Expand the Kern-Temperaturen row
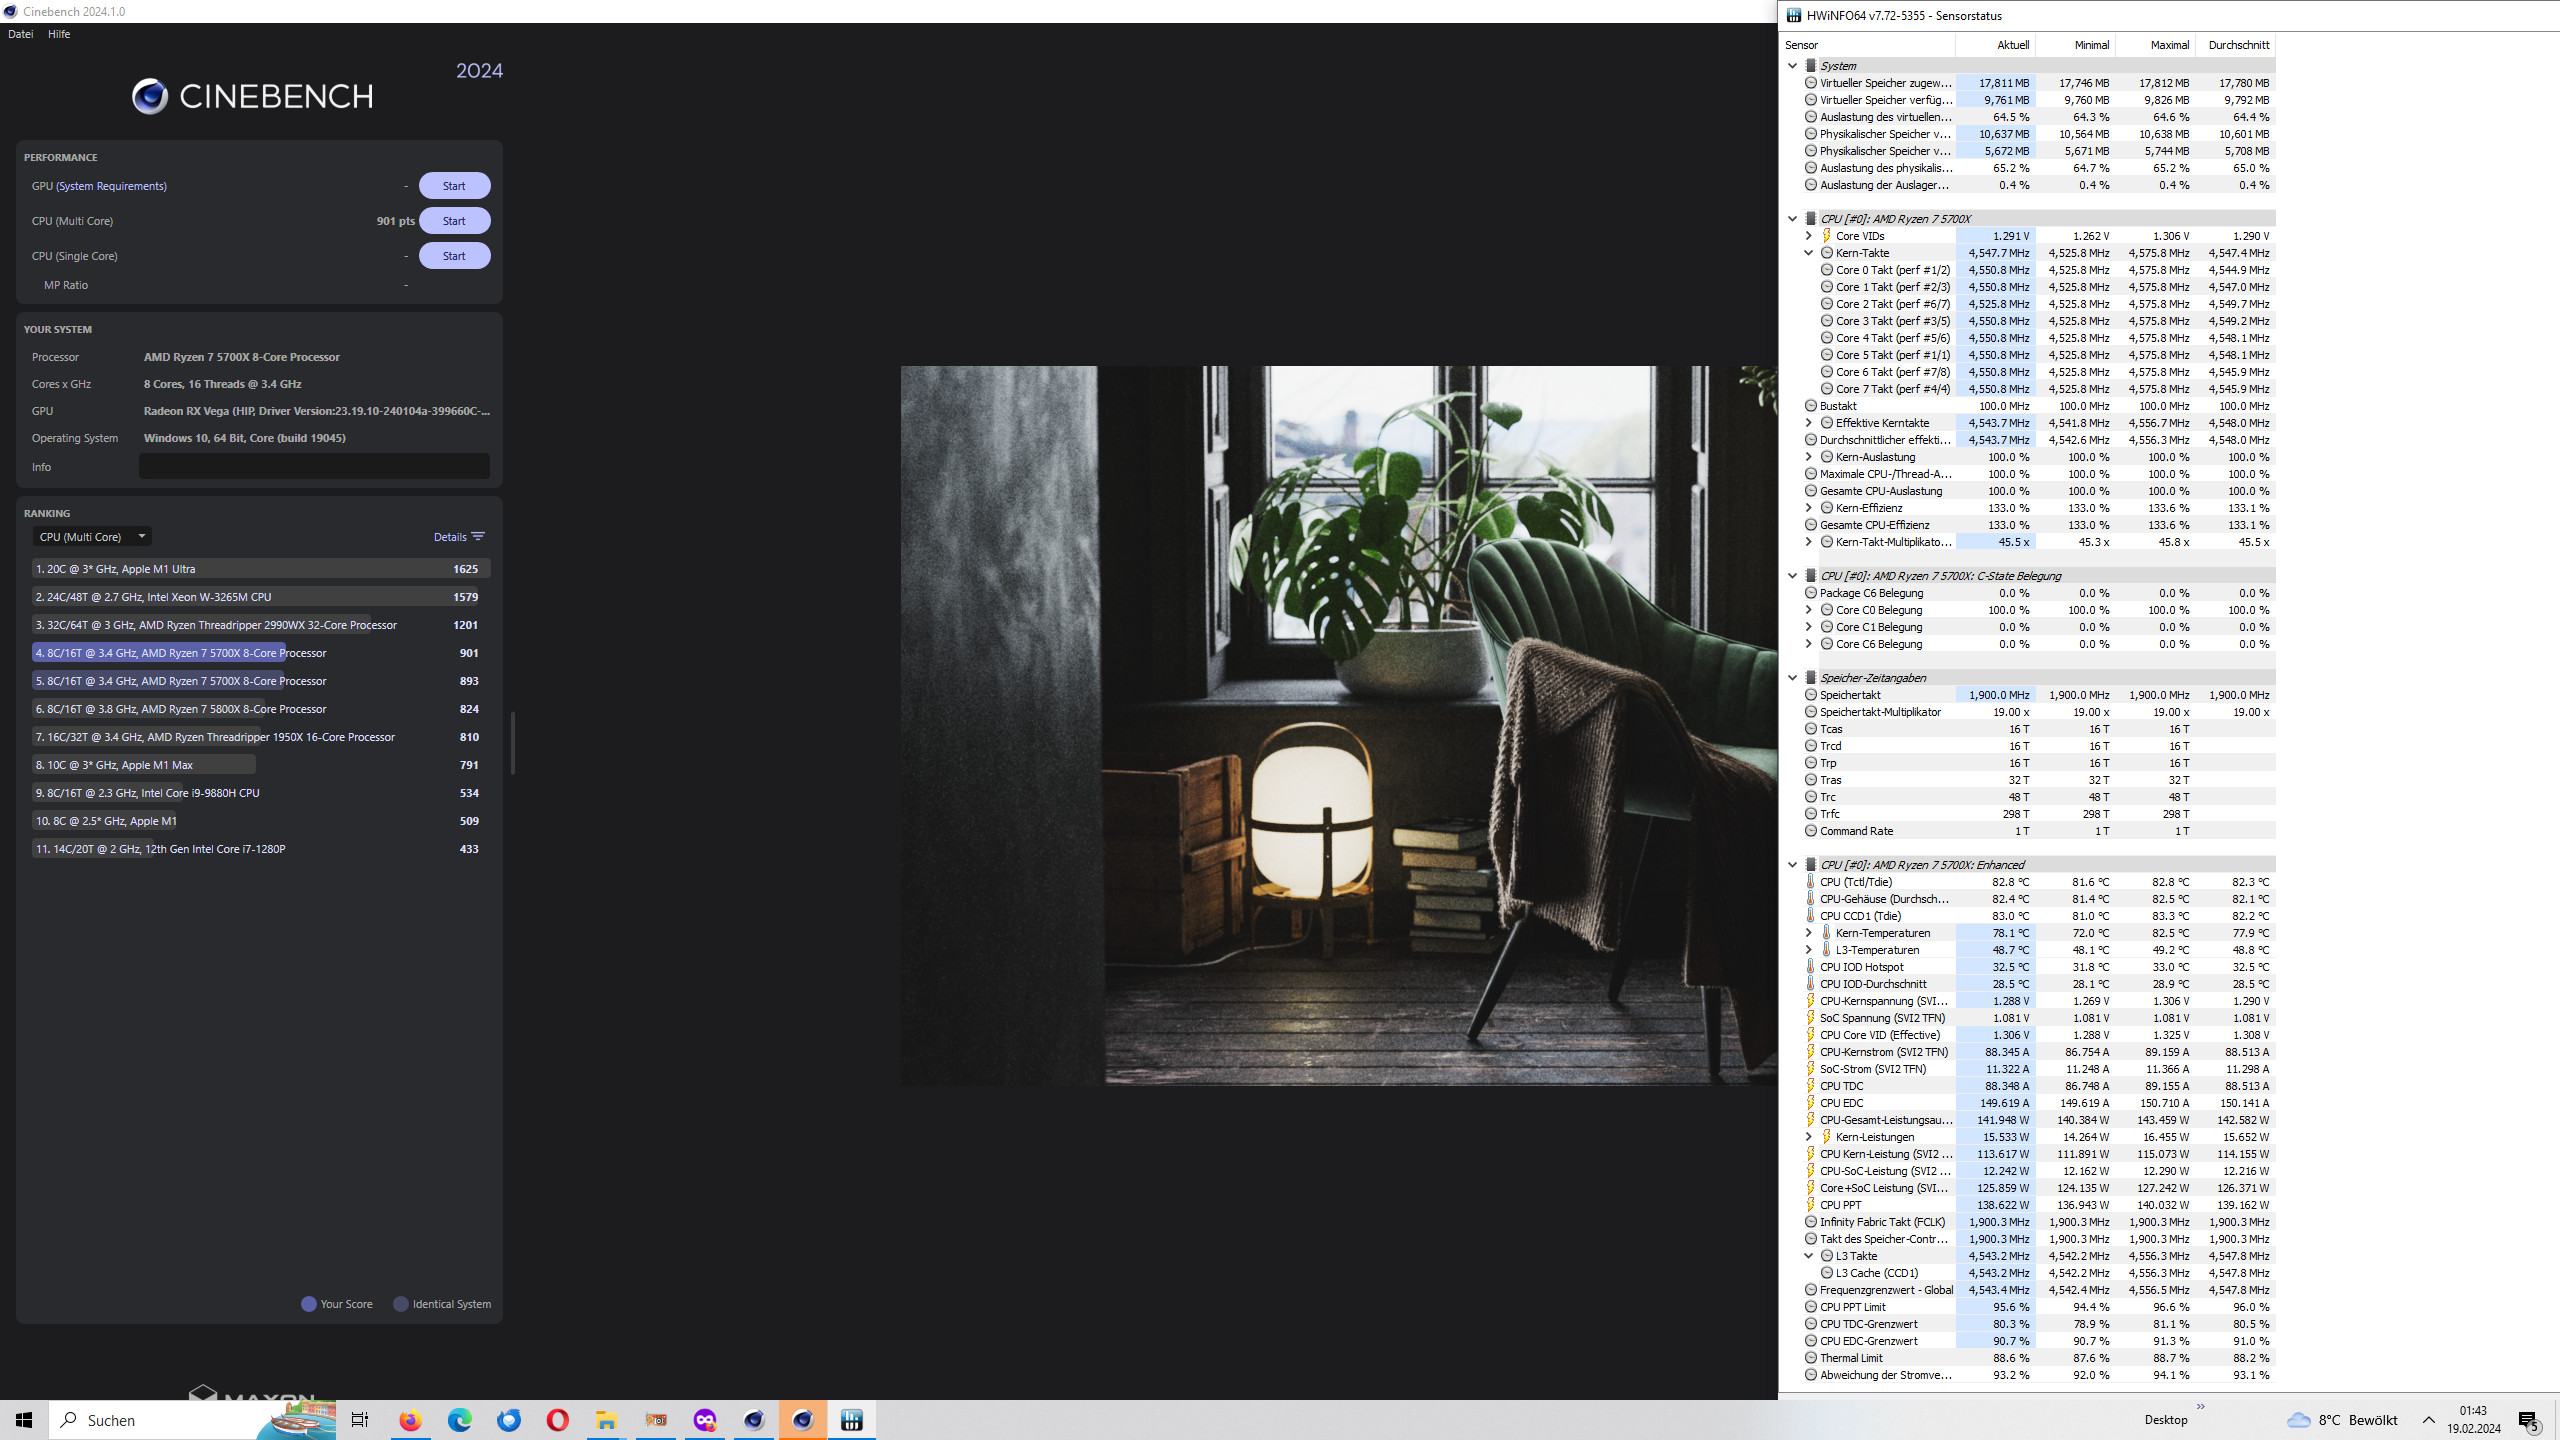This screenshot has width=2560, height=1440. [1808, 933]
